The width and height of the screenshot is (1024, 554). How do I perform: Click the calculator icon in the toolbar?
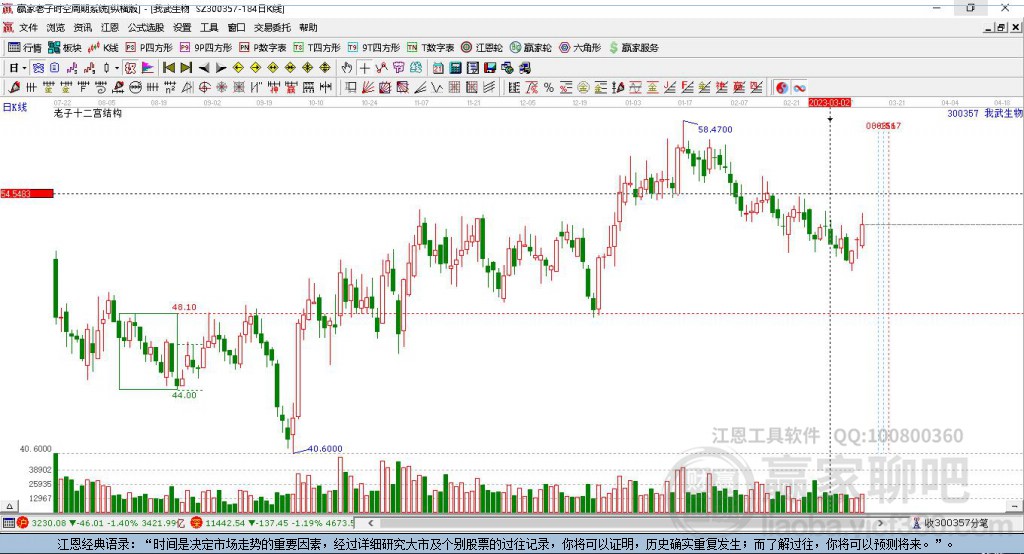455,68
